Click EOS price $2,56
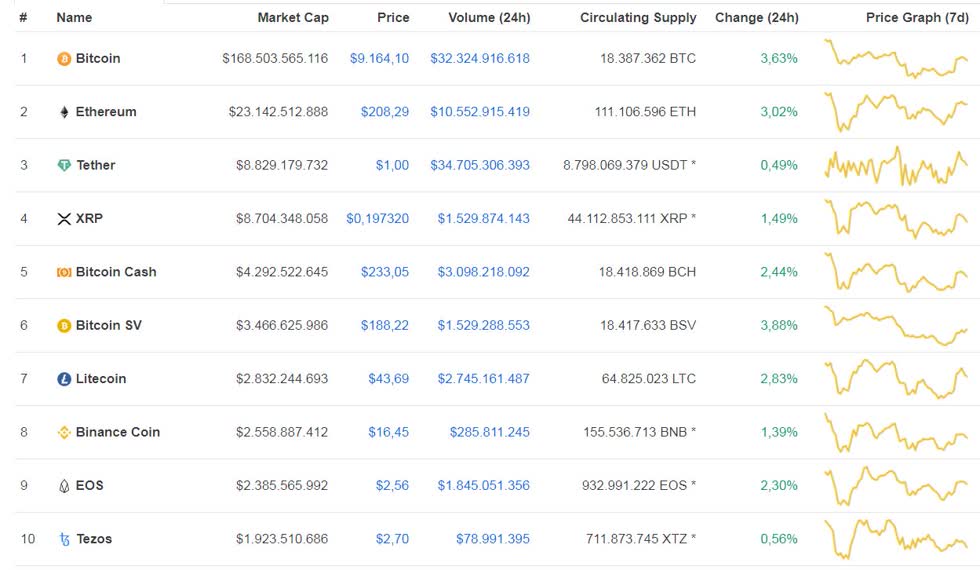 click(392, 486)
